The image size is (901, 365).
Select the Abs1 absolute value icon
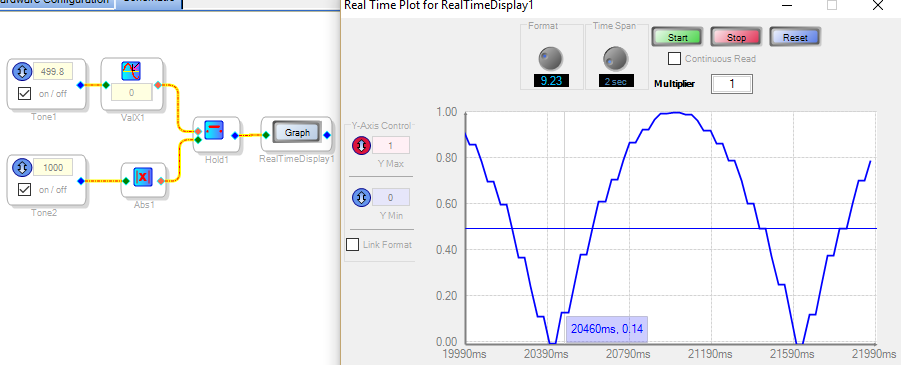[x=143, y=177]
